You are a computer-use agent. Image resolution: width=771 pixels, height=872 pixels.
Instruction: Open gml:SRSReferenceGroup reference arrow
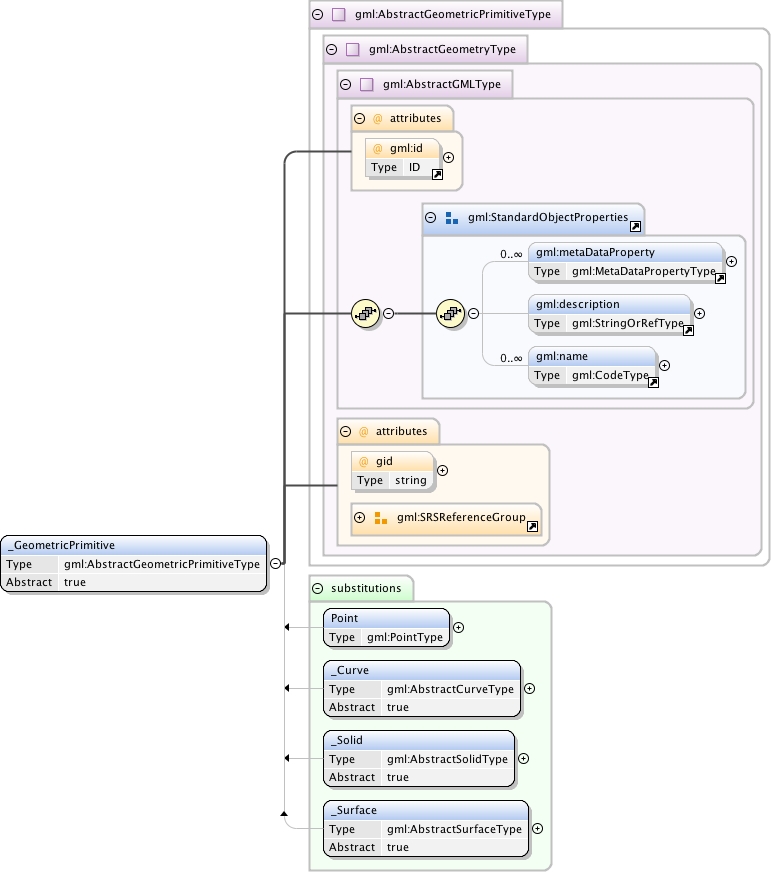532,527
